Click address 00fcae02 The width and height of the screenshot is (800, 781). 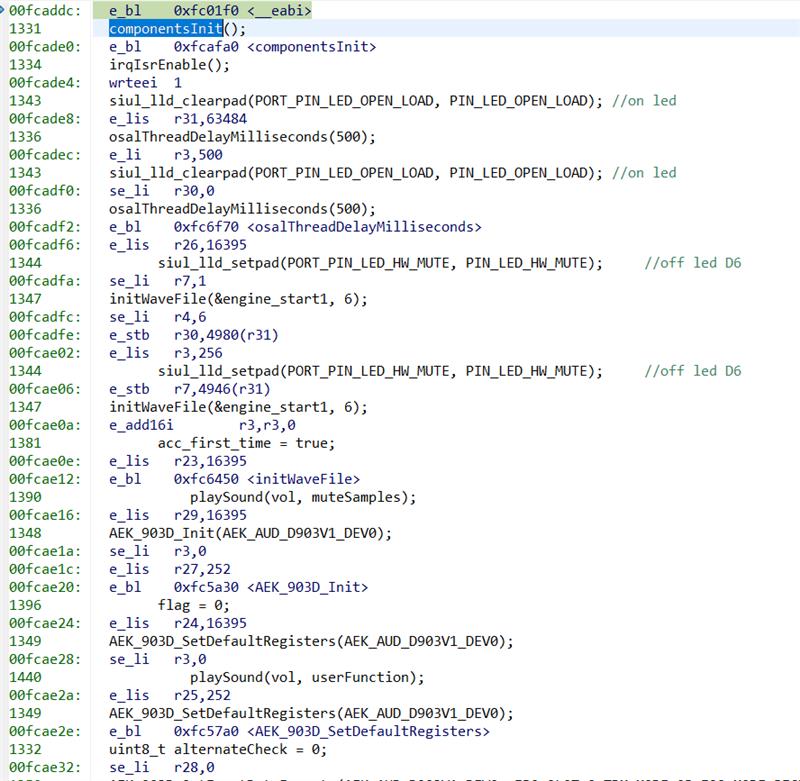point(44,353)
